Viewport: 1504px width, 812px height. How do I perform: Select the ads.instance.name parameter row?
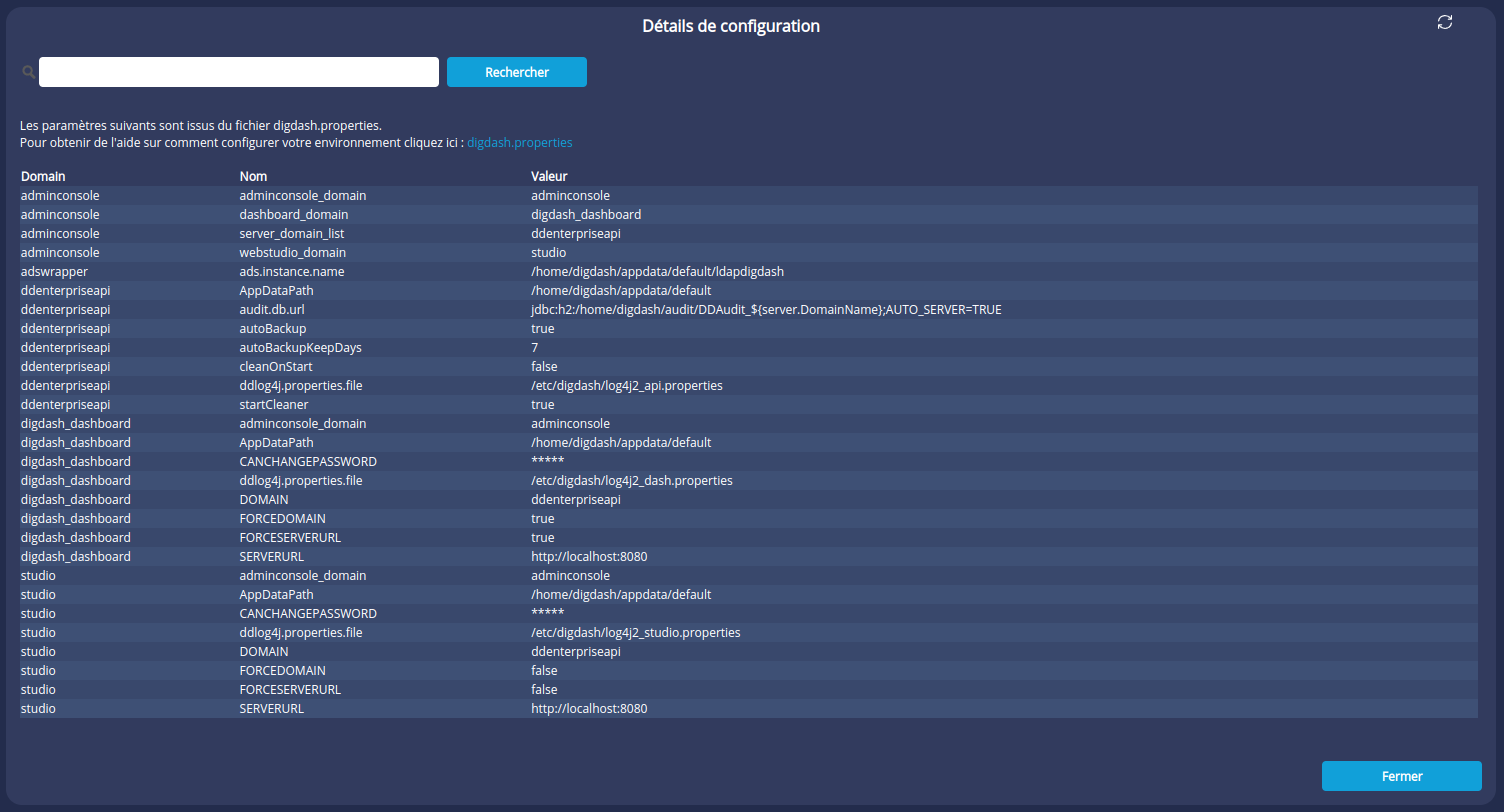tap(292, 272)
